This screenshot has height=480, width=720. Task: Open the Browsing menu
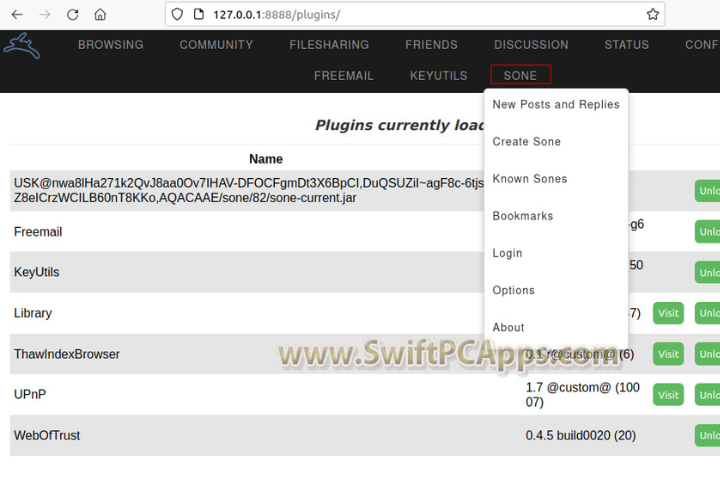click(x=111, y=45)
